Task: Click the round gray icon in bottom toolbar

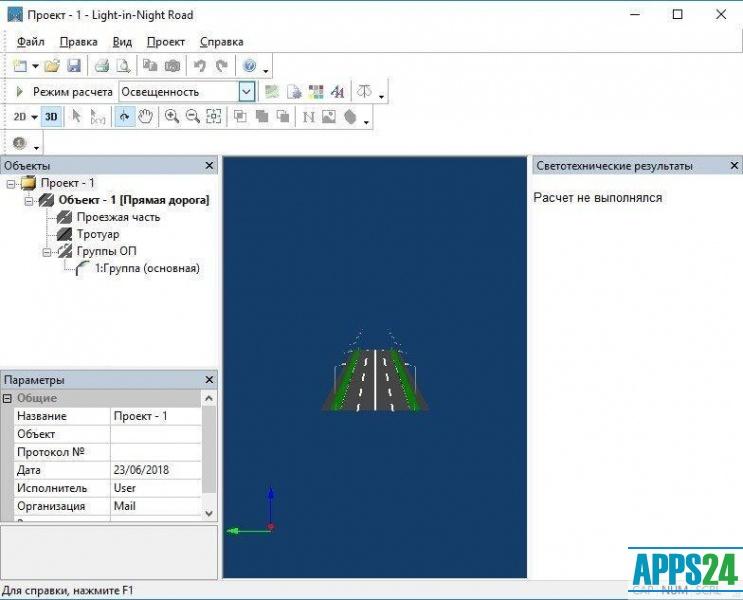Action: tap(19, 142)
